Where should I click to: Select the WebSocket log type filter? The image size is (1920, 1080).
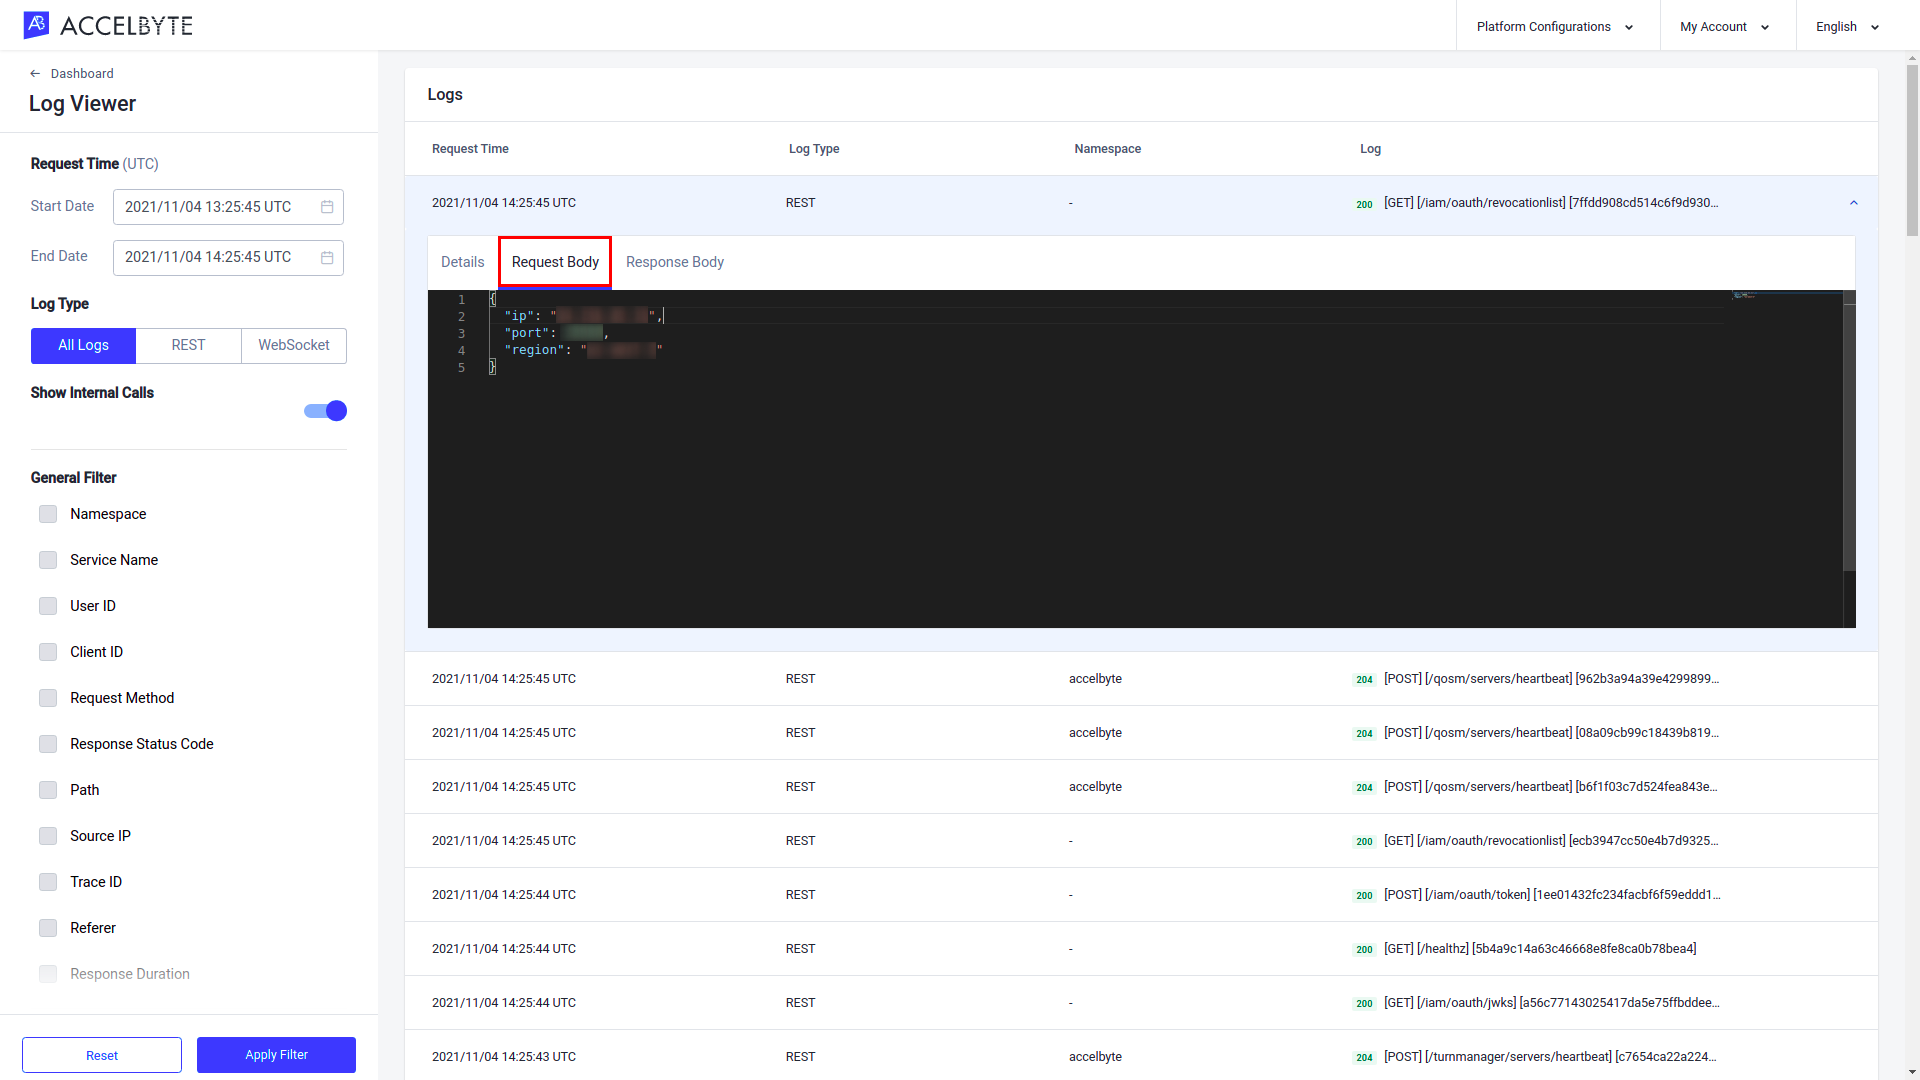coord(293,344)
